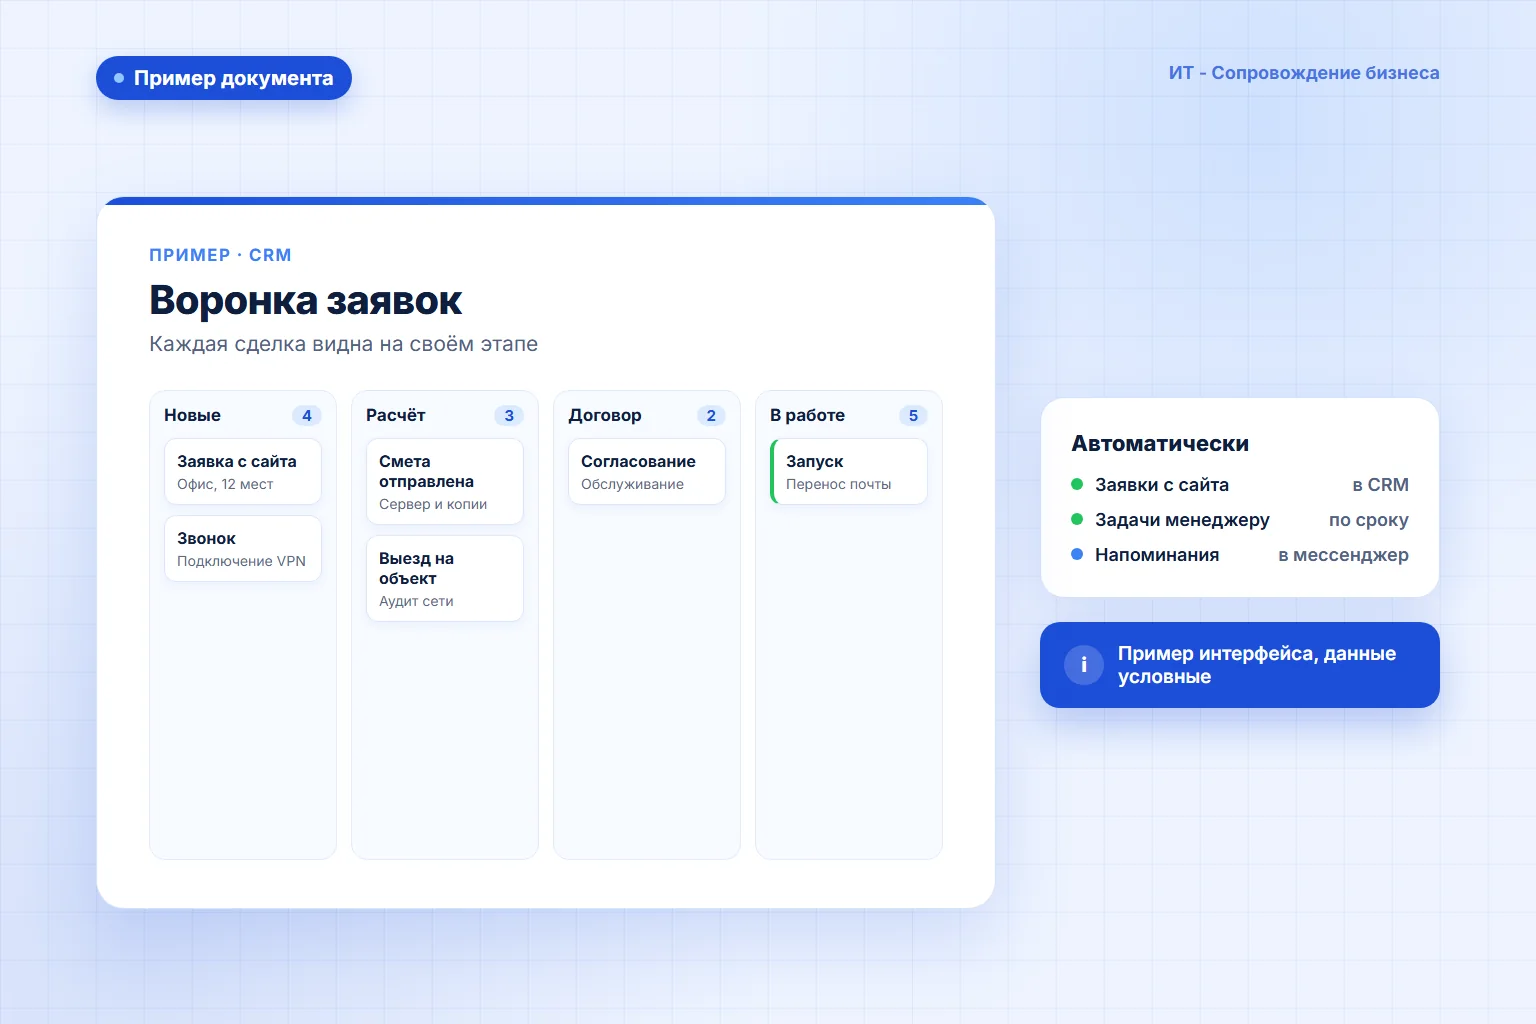Click the «по сроку» value

coord(1368,520)
